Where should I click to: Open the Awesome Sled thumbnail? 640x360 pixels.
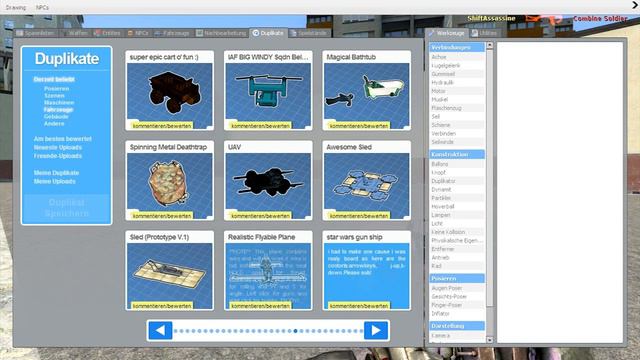pos(367,186)
